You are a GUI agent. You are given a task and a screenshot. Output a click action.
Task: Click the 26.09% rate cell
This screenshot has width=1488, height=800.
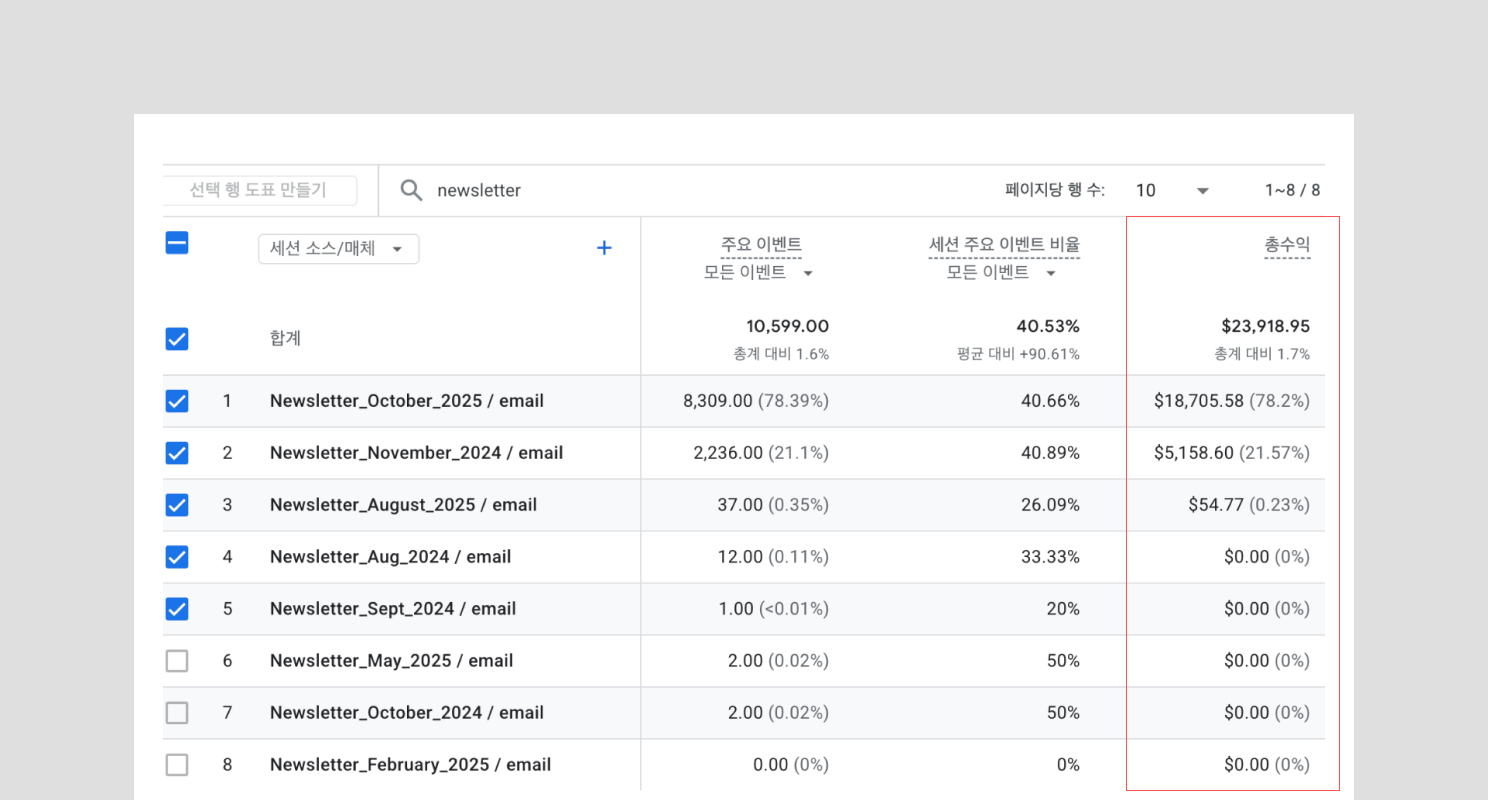pos(1050,505)
